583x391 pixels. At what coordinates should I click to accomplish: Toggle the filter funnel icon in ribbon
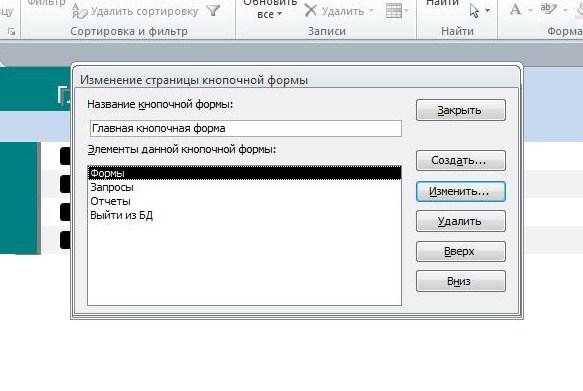pos(213,11)
